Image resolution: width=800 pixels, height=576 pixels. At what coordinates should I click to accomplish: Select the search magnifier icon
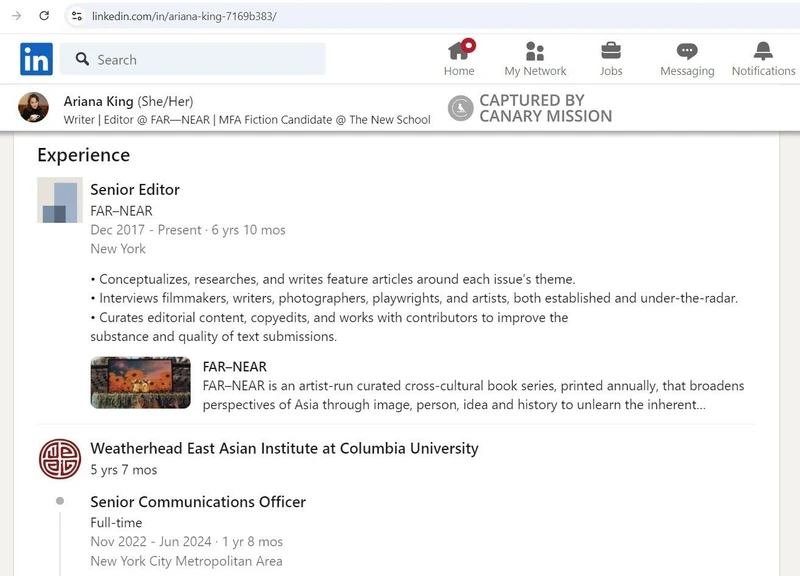80,59
